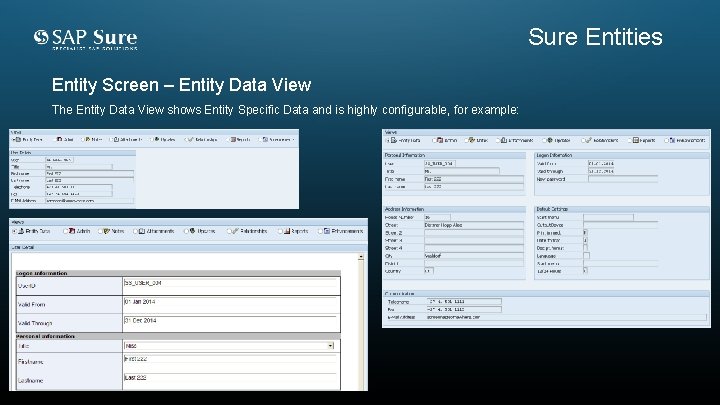This screenshot has height=405, width=720.
Task: Click Admin icon in top-left User Details panel
Action: point(59,139)
